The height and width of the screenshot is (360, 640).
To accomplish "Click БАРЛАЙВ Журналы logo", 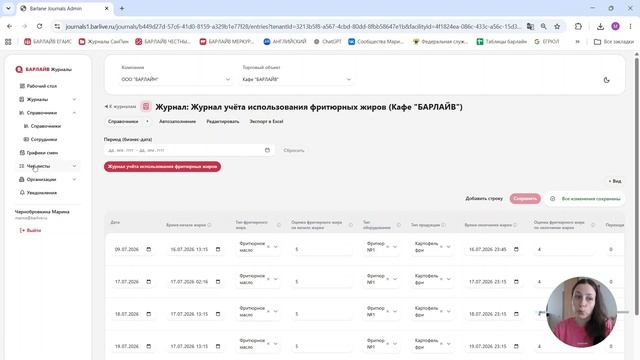I will pos(43,69).
